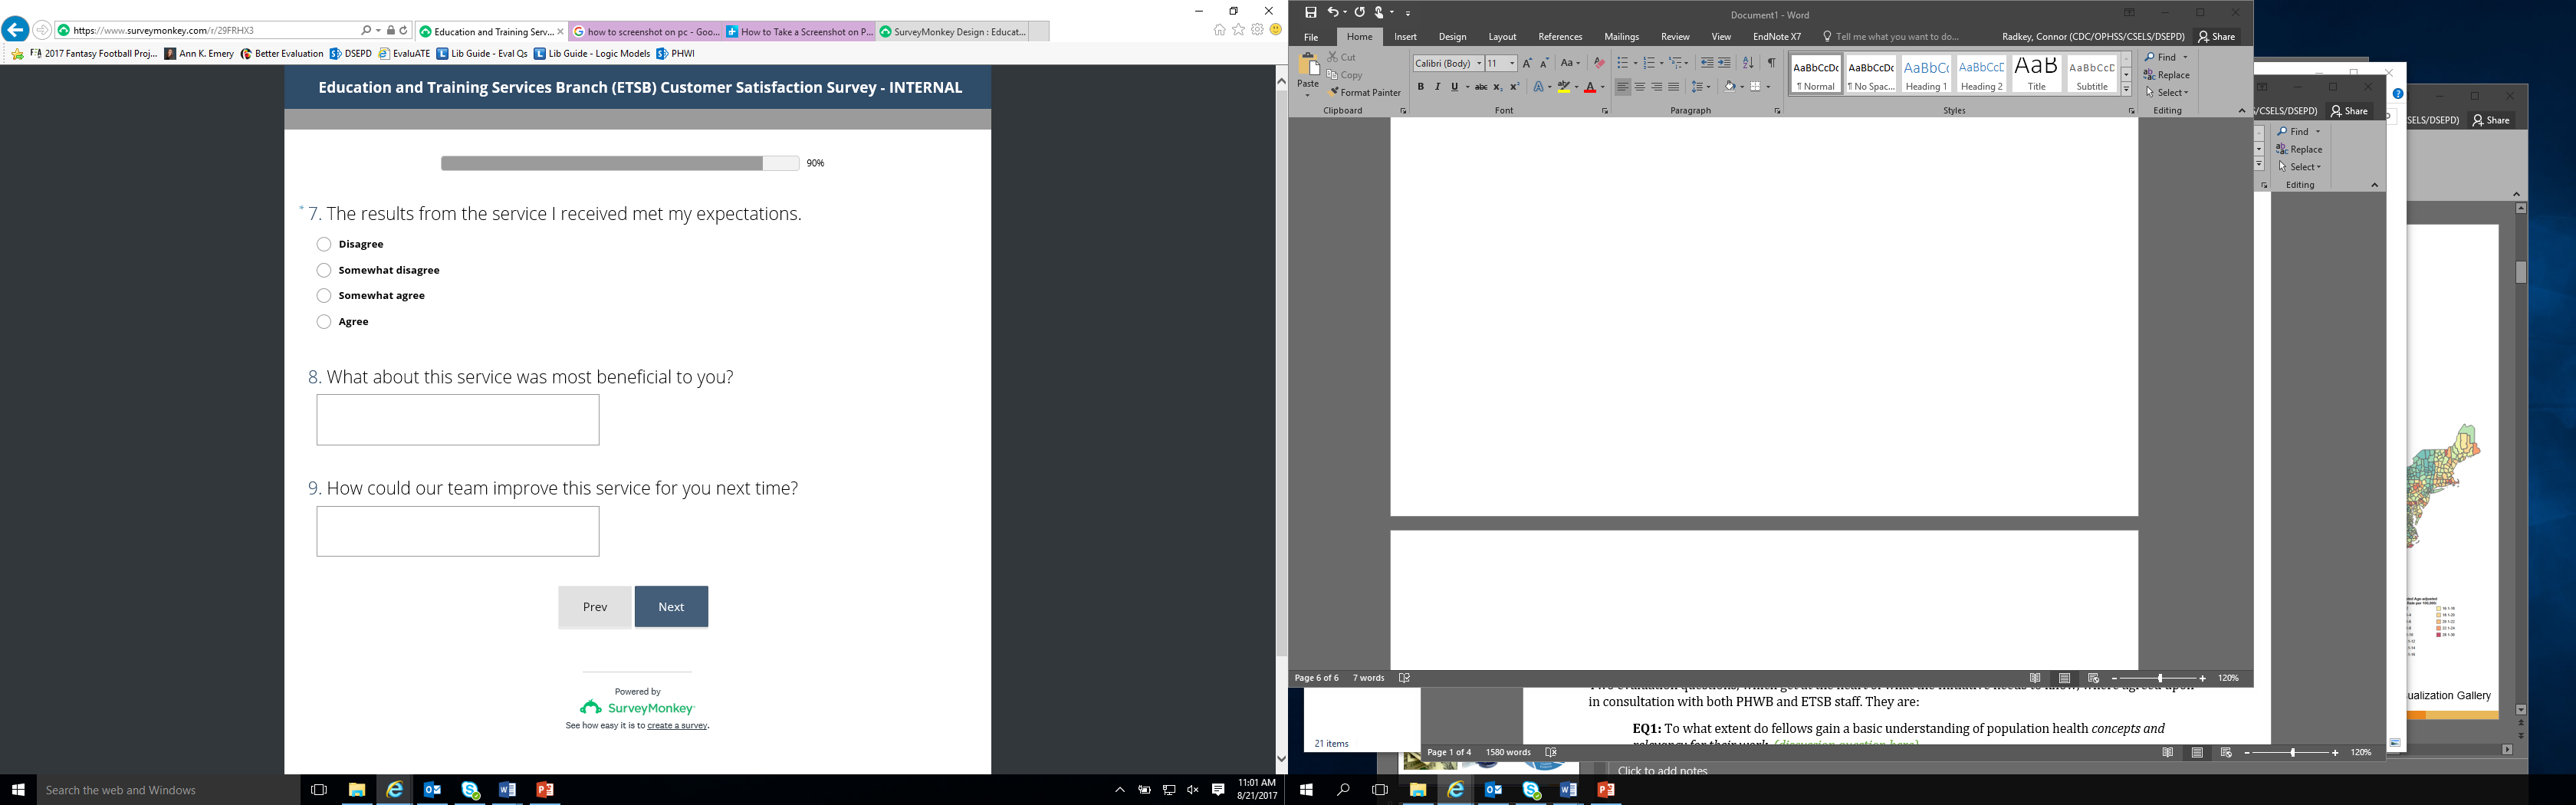Expand the Styles gallery More arrow in Document1

click(x=2126, y=90)
